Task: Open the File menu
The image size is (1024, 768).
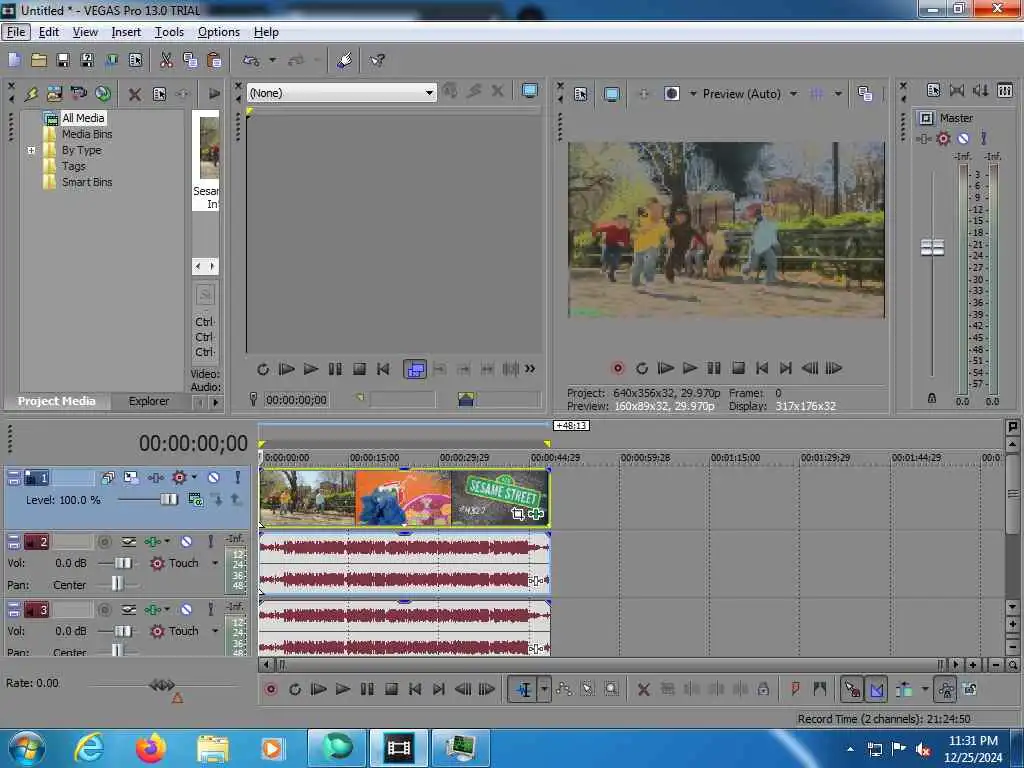Action: 16,32
